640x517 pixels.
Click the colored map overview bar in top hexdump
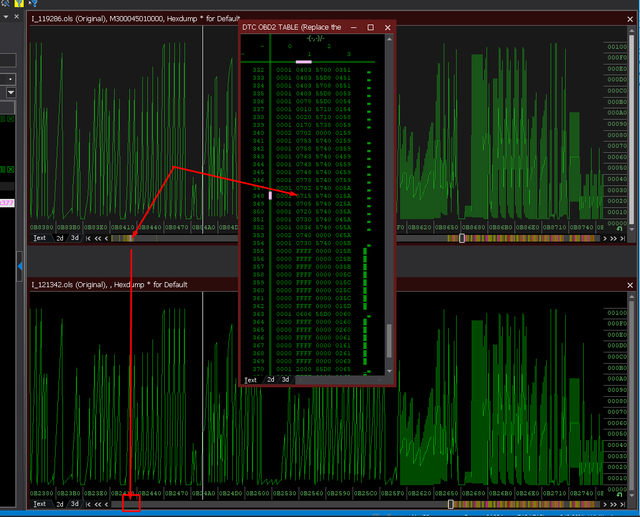[x=355, y=238]
